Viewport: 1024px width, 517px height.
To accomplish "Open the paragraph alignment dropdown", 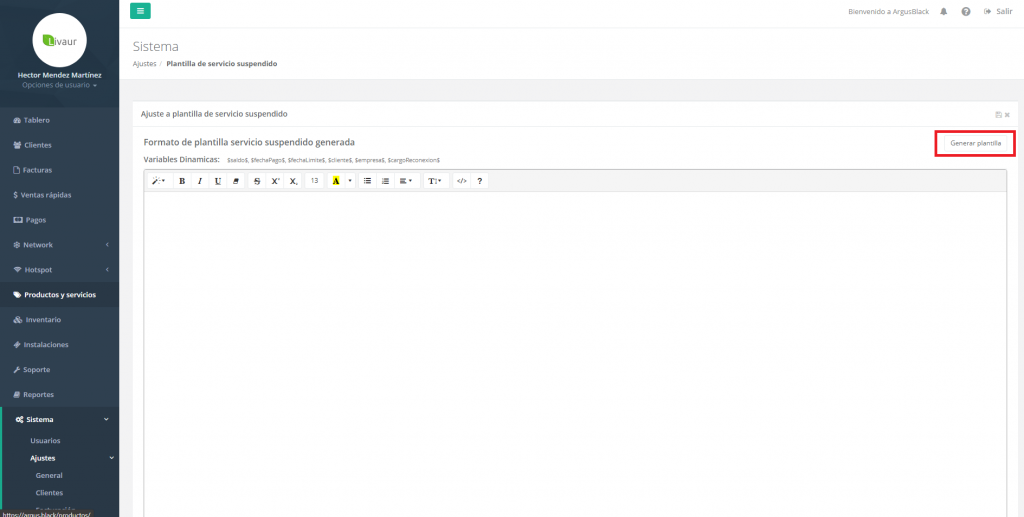I will tap(405, 181).
